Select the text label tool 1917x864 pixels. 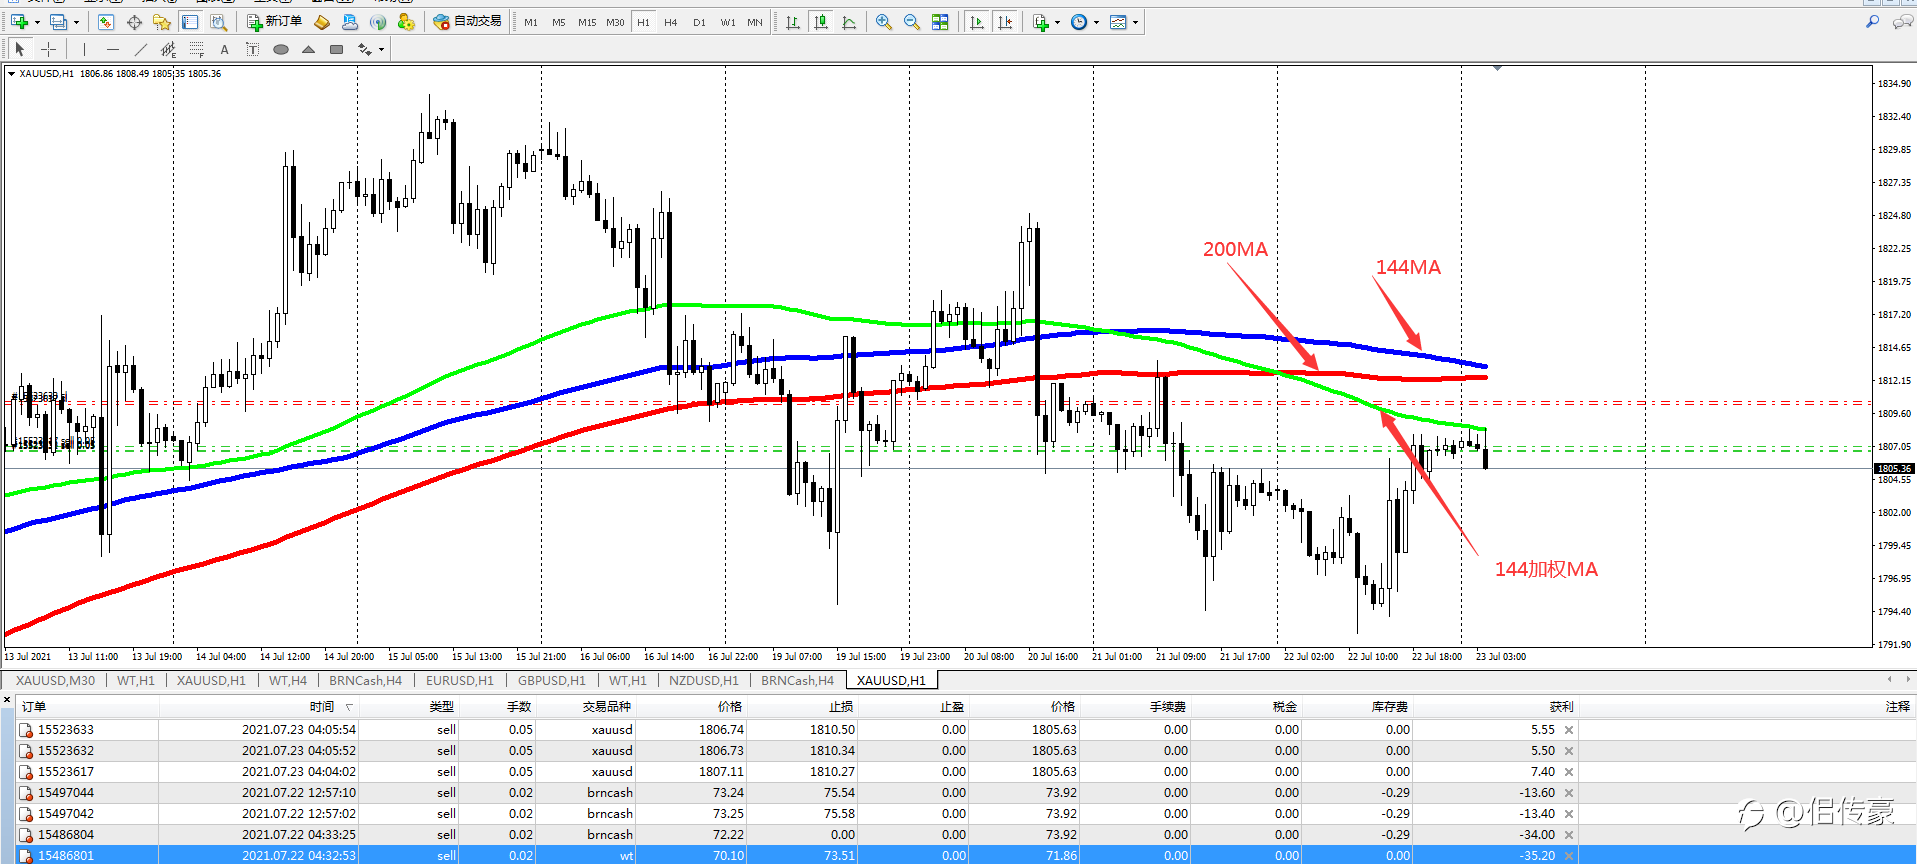252,49
